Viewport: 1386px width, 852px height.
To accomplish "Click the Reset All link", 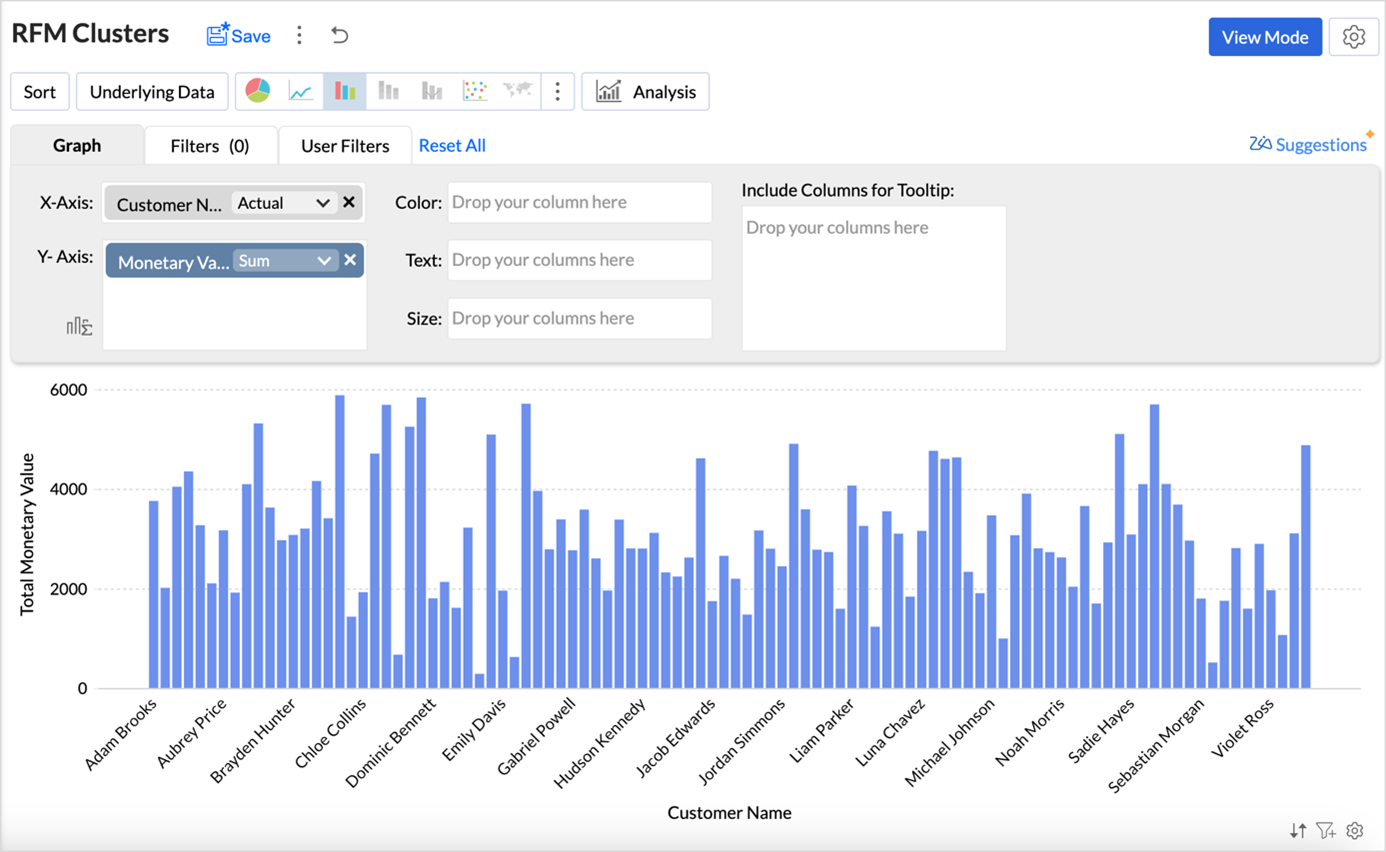I will click(x=452, y=145).
